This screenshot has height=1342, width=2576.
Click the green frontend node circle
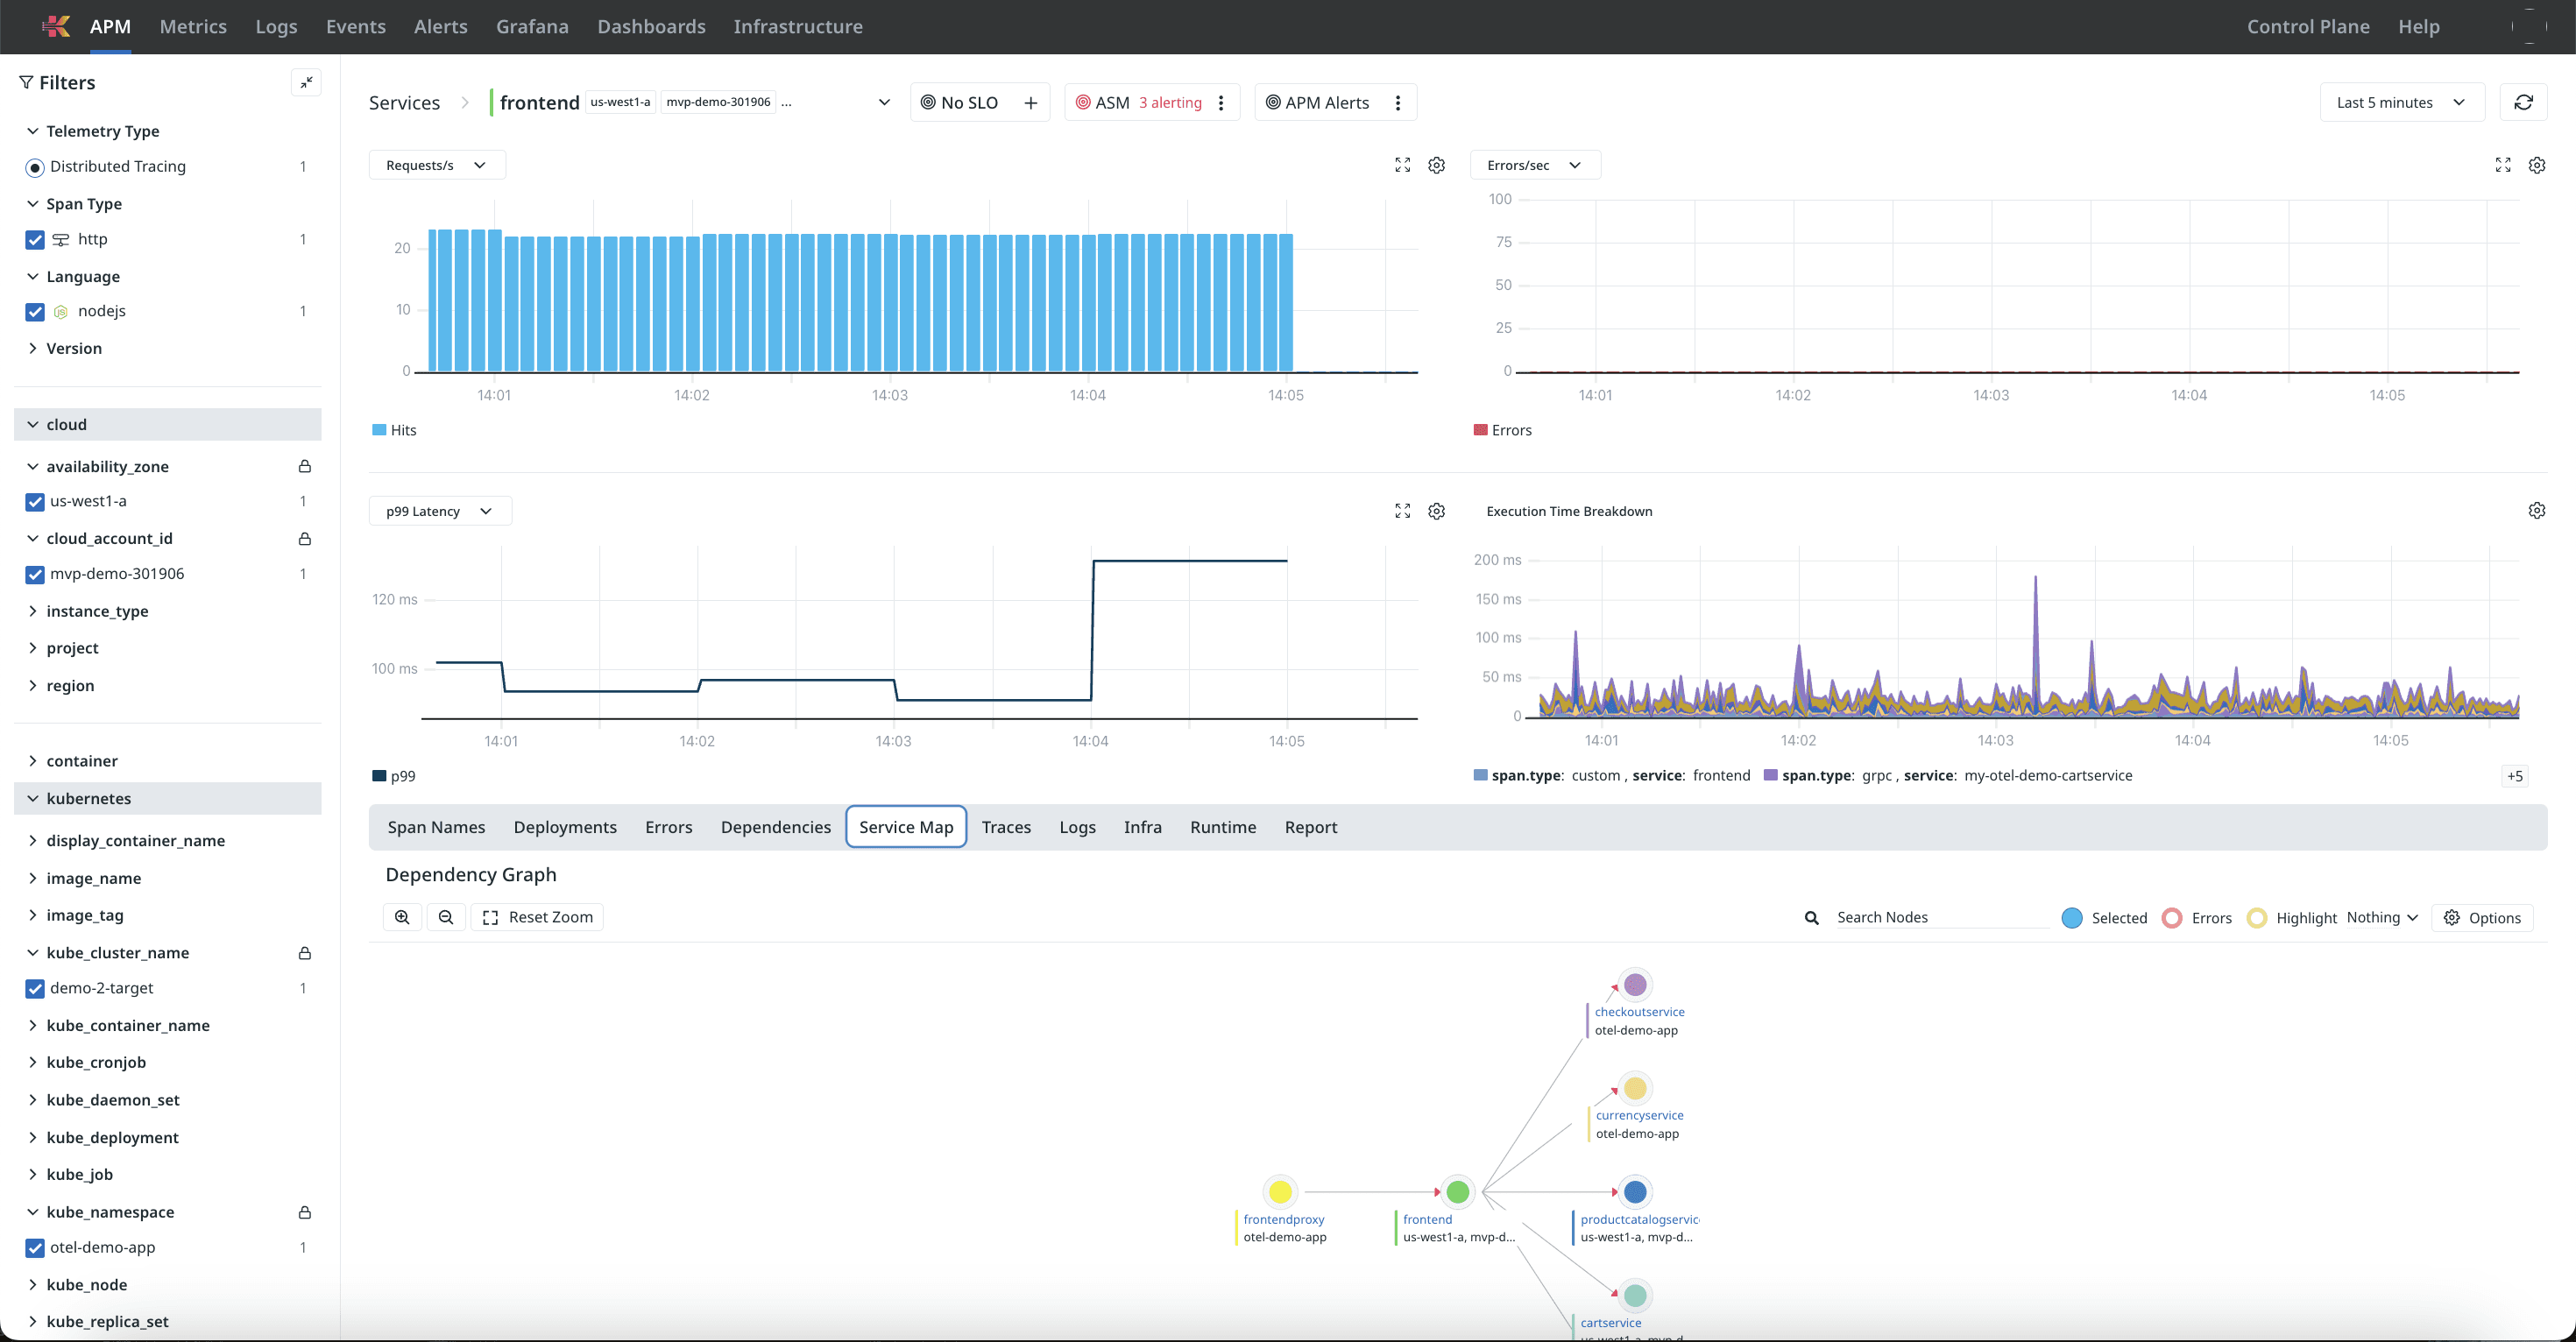(1457, 1191)
